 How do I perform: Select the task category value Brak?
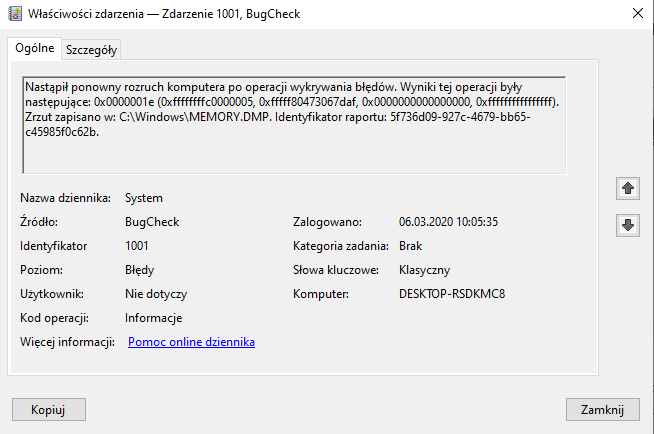click(410, 246)
